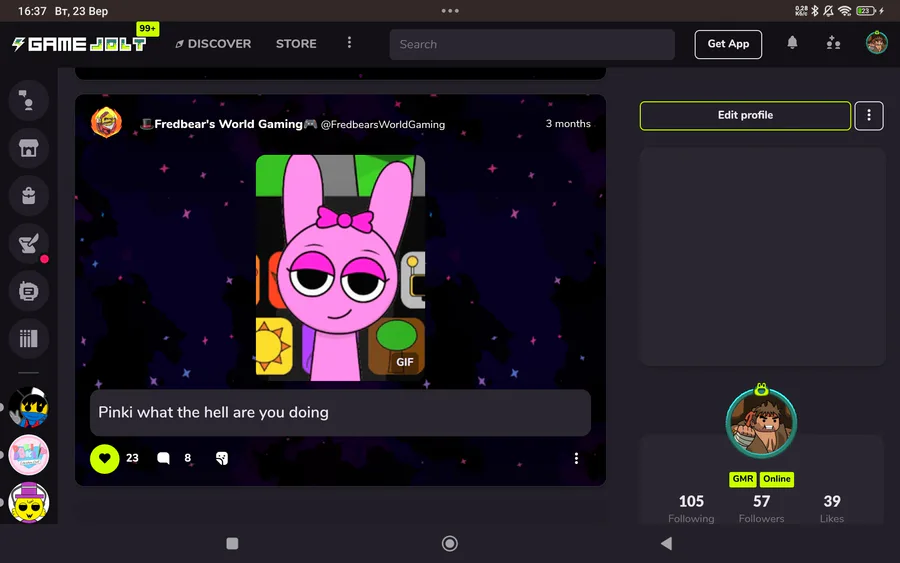900x563 pixels.
Task: Open the large profile avatar
Action: (x=761, y=422)
